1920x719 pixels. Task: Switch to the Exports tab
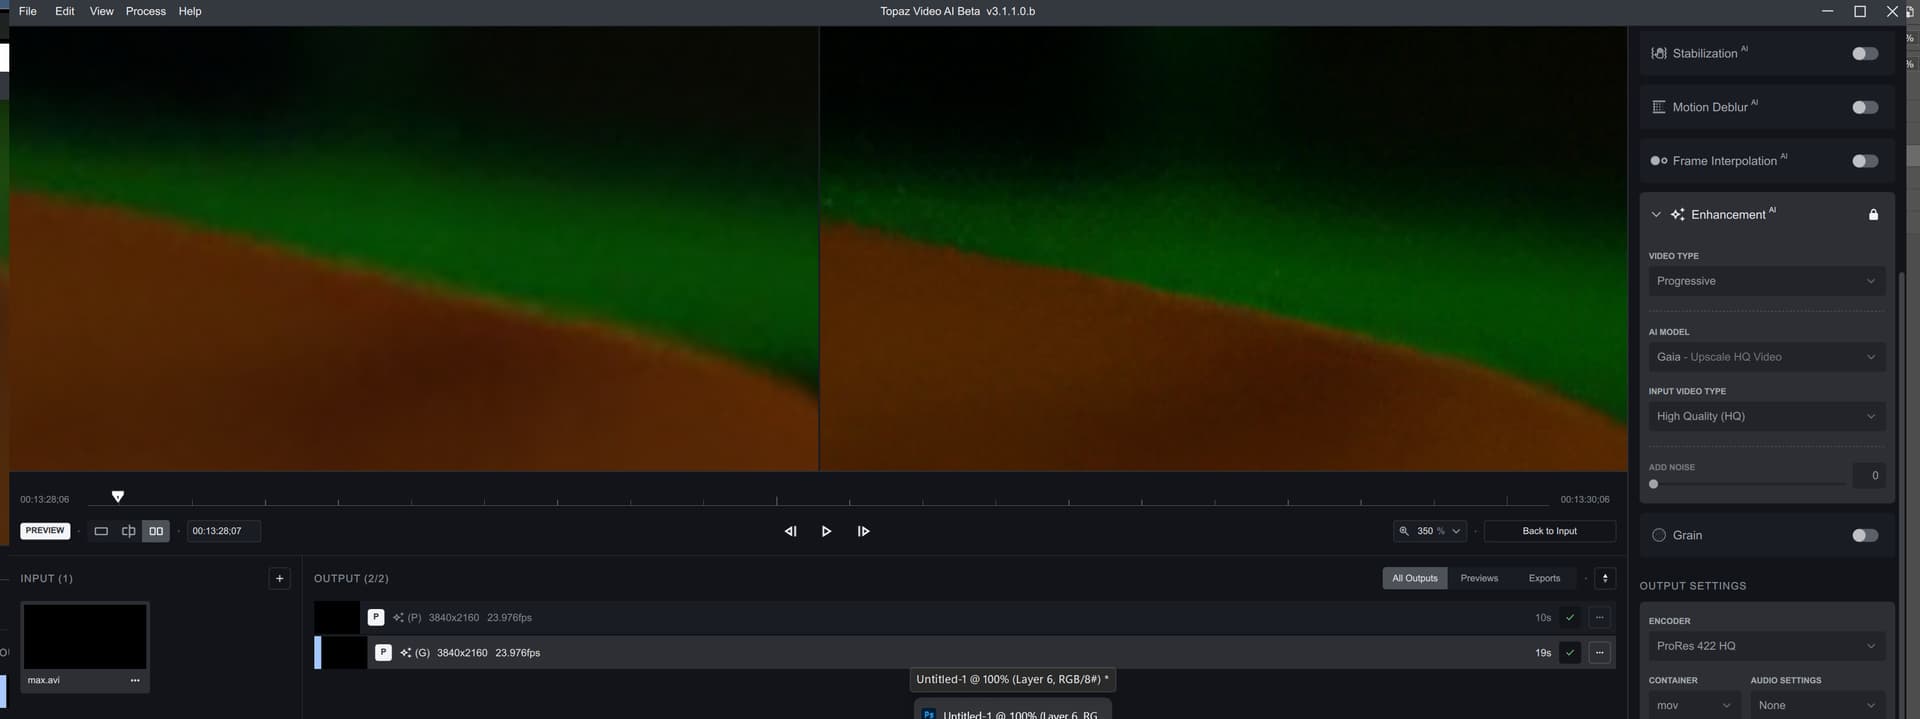(1543, 578)
